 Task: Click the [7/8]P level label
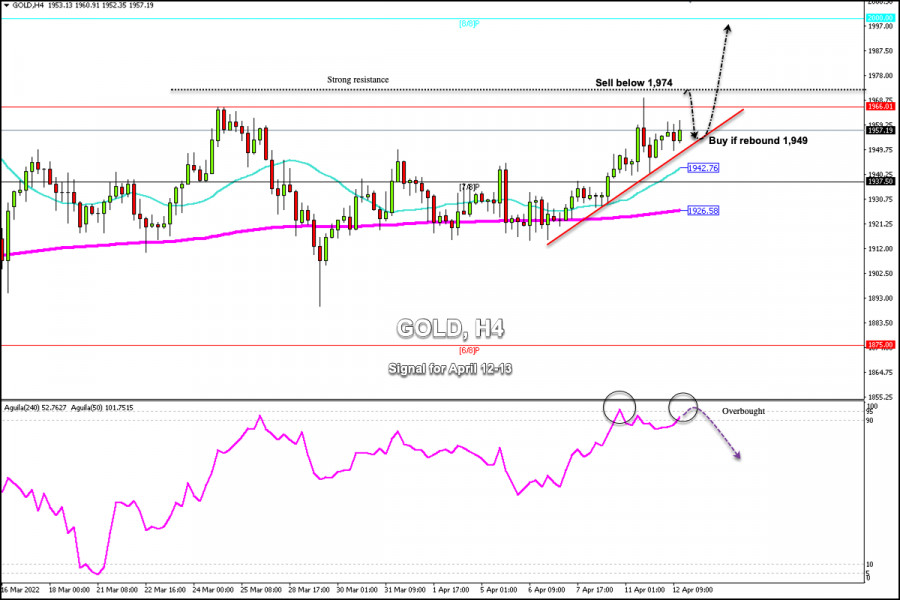469,187
